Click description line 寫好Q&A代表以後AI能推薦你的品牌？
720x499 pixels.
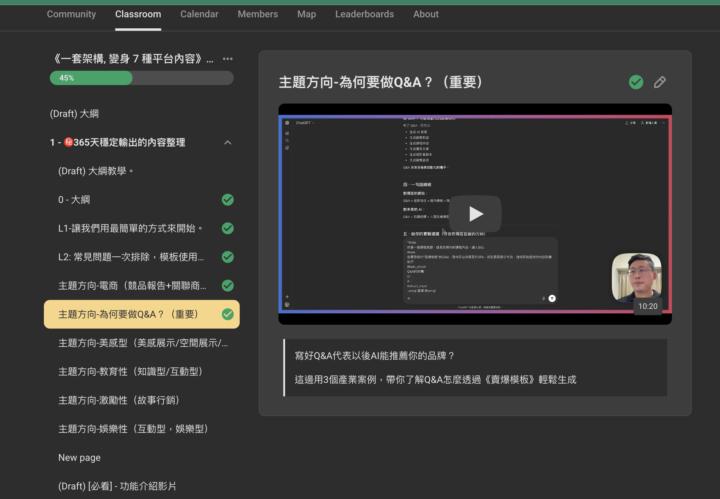(375, 356)
